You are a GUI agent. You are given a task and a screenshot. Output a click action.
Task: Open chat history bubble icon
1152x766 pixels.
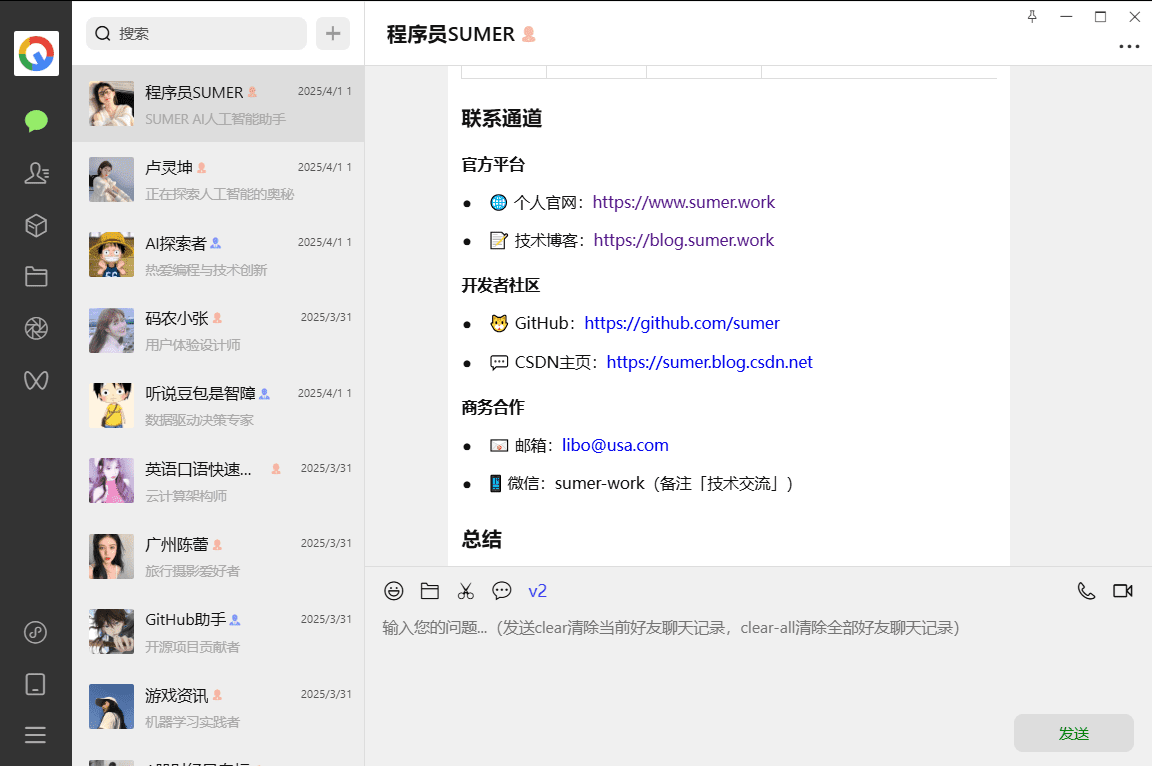[x=502, y=590]
